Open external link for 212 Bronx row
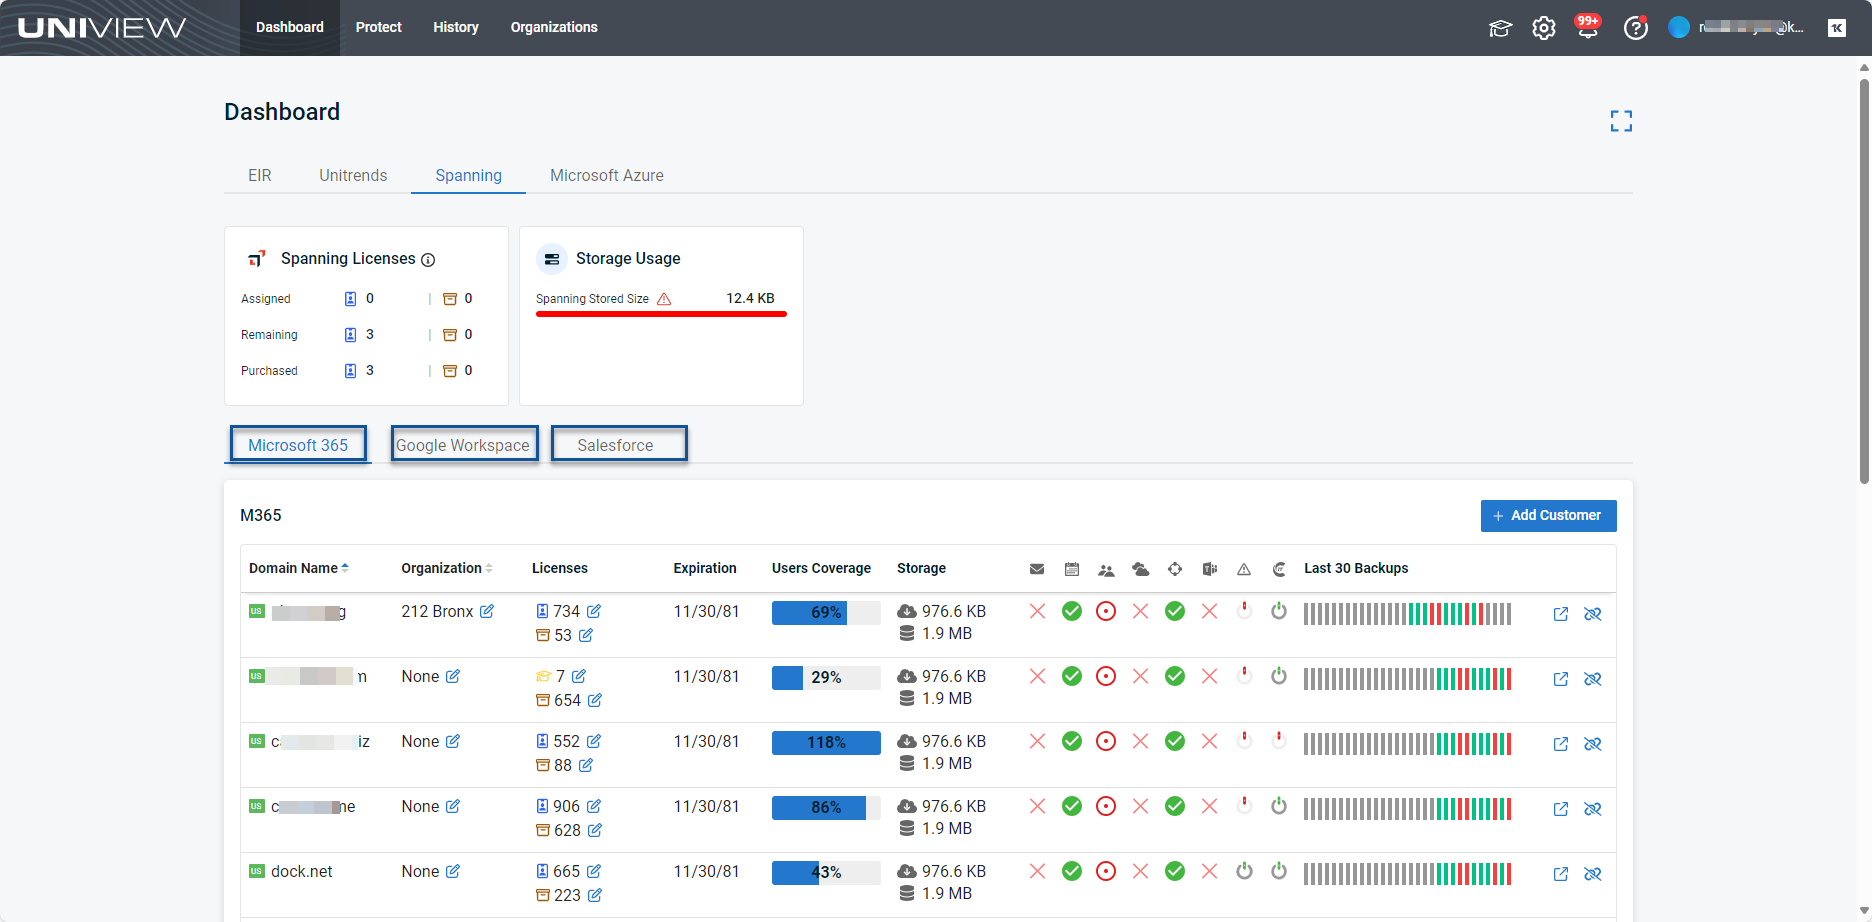 tap(1561, 614)
